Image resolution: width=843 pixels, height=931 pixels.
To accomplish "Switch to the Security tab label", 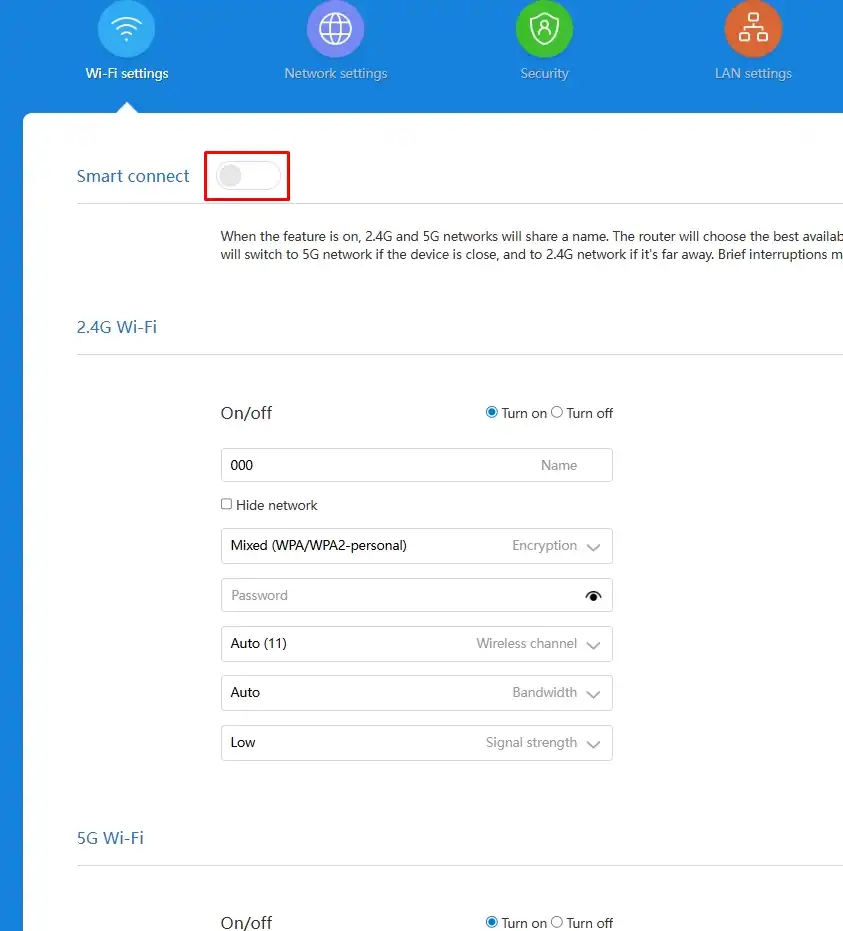I will point(544,73).
